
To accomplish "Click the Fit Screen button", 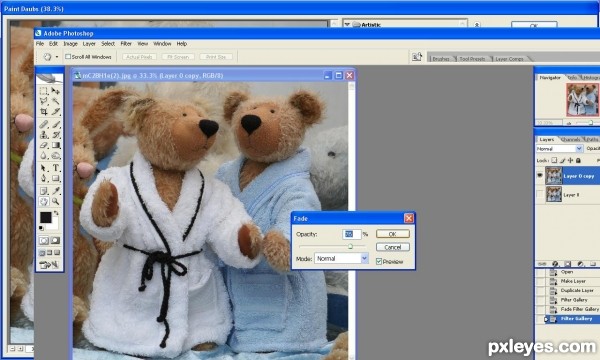I will [x=178, y=57].
